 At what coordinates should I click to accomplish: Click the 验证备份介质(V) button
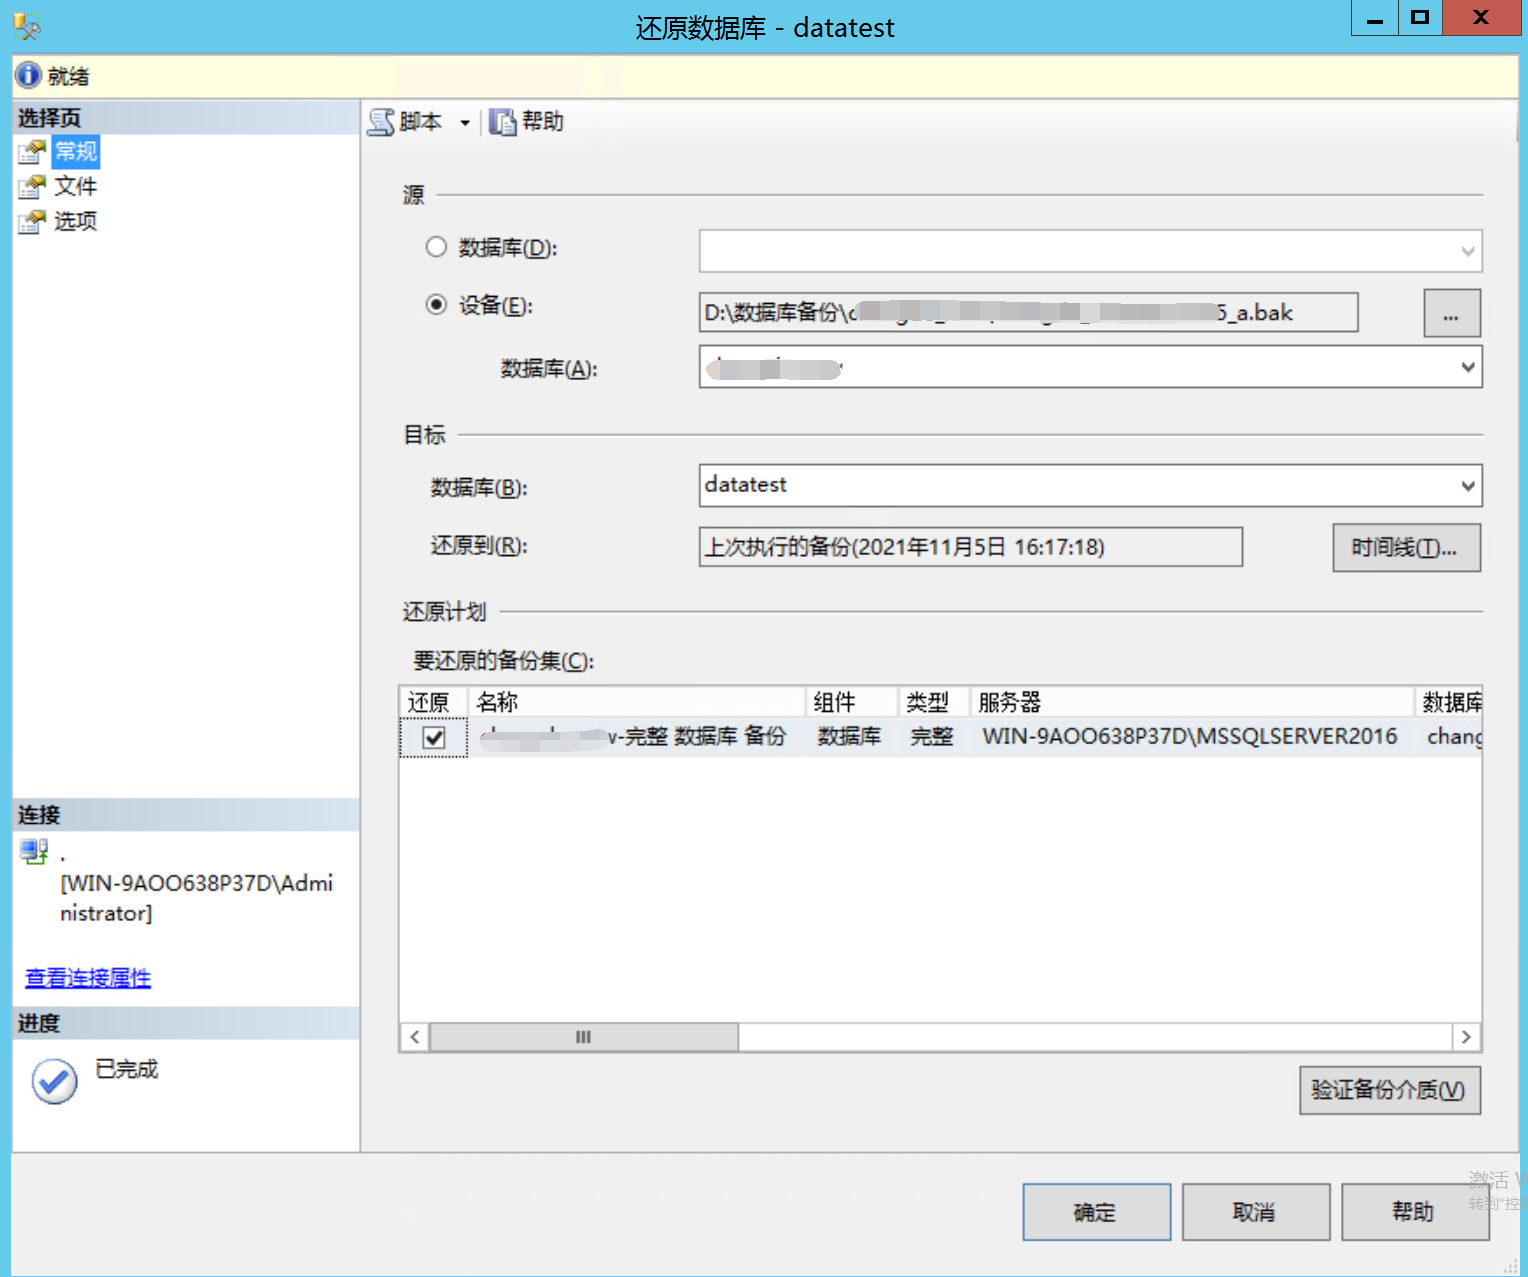(1388, 1090)
